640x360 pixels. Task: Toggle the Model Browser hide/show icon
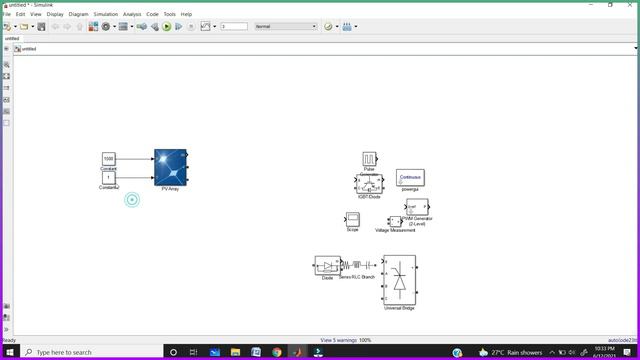7,49
